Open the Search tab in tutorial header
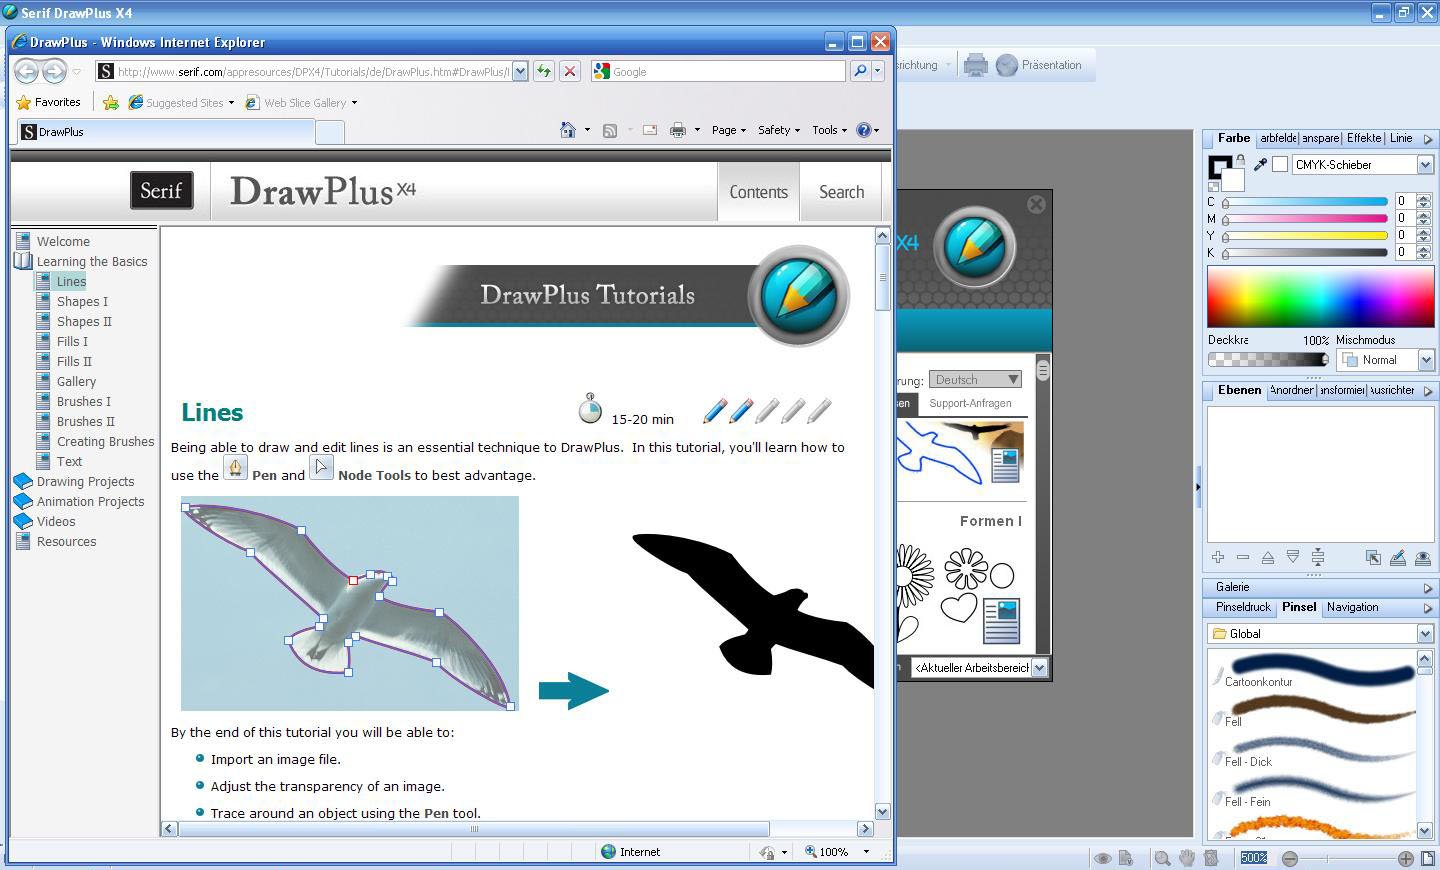This screenshot has width=1440, height=870. point(841,192)
